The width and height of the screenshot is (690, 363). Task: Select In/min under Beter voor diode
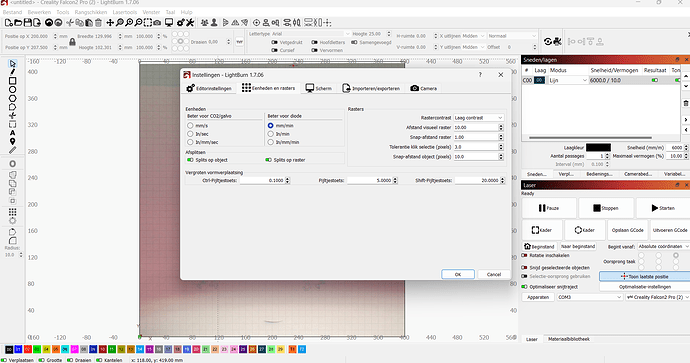[271, 134]
